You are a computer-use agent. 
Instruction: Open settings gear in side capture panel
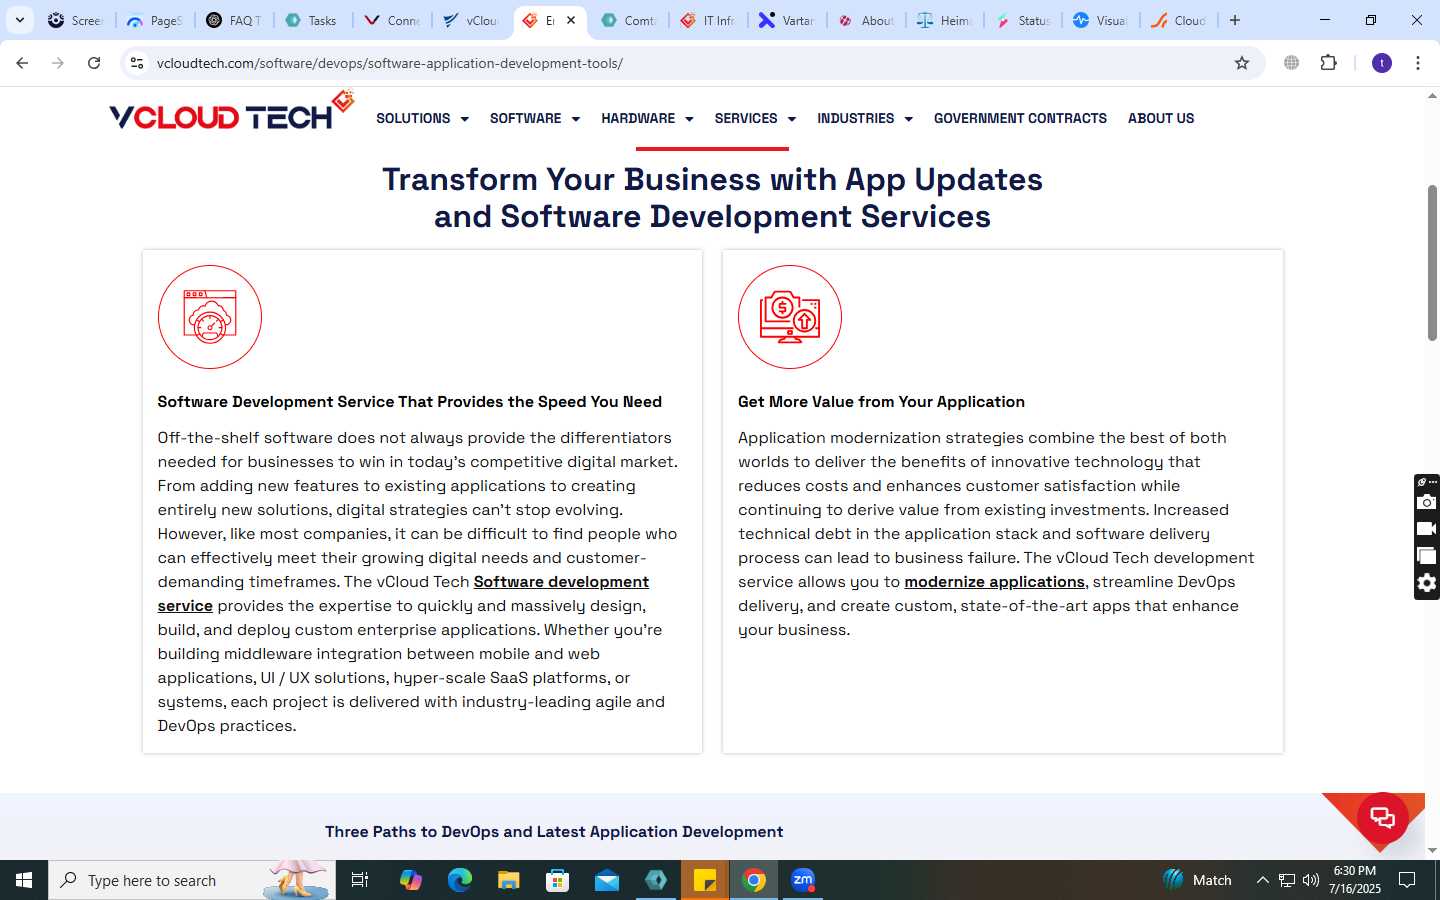tap(1427, 583)
